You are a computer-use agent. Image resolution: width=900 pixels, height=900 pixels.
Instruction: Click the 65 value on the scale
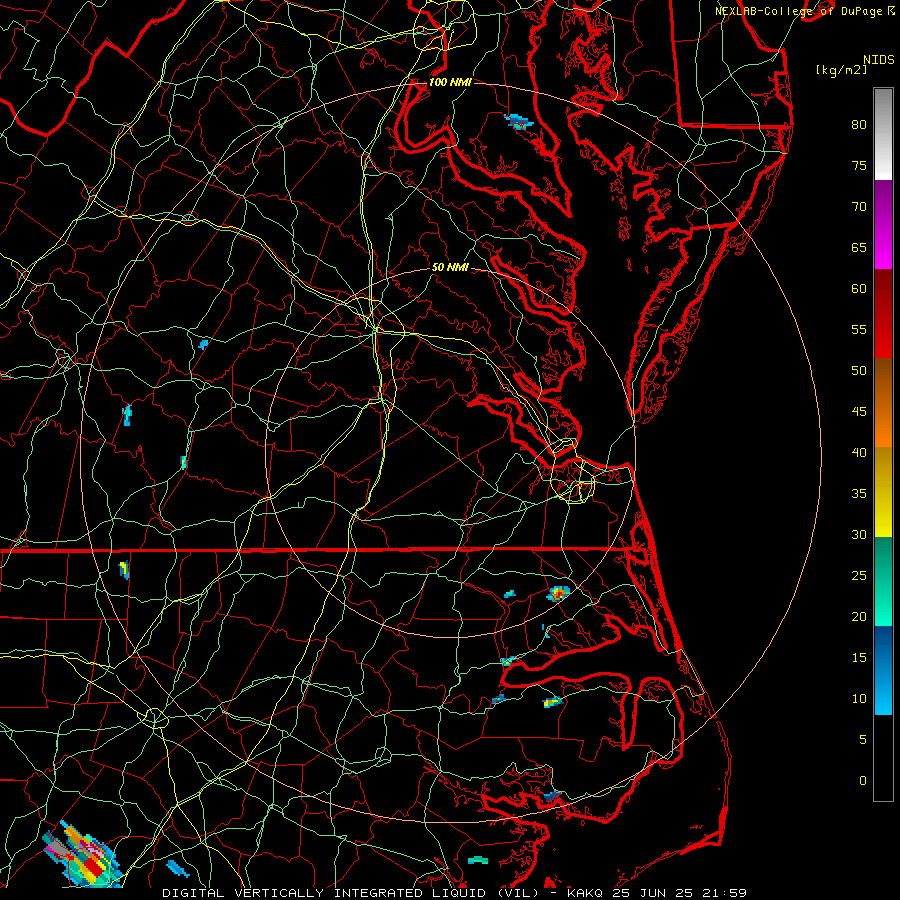[x=859, y=247]
